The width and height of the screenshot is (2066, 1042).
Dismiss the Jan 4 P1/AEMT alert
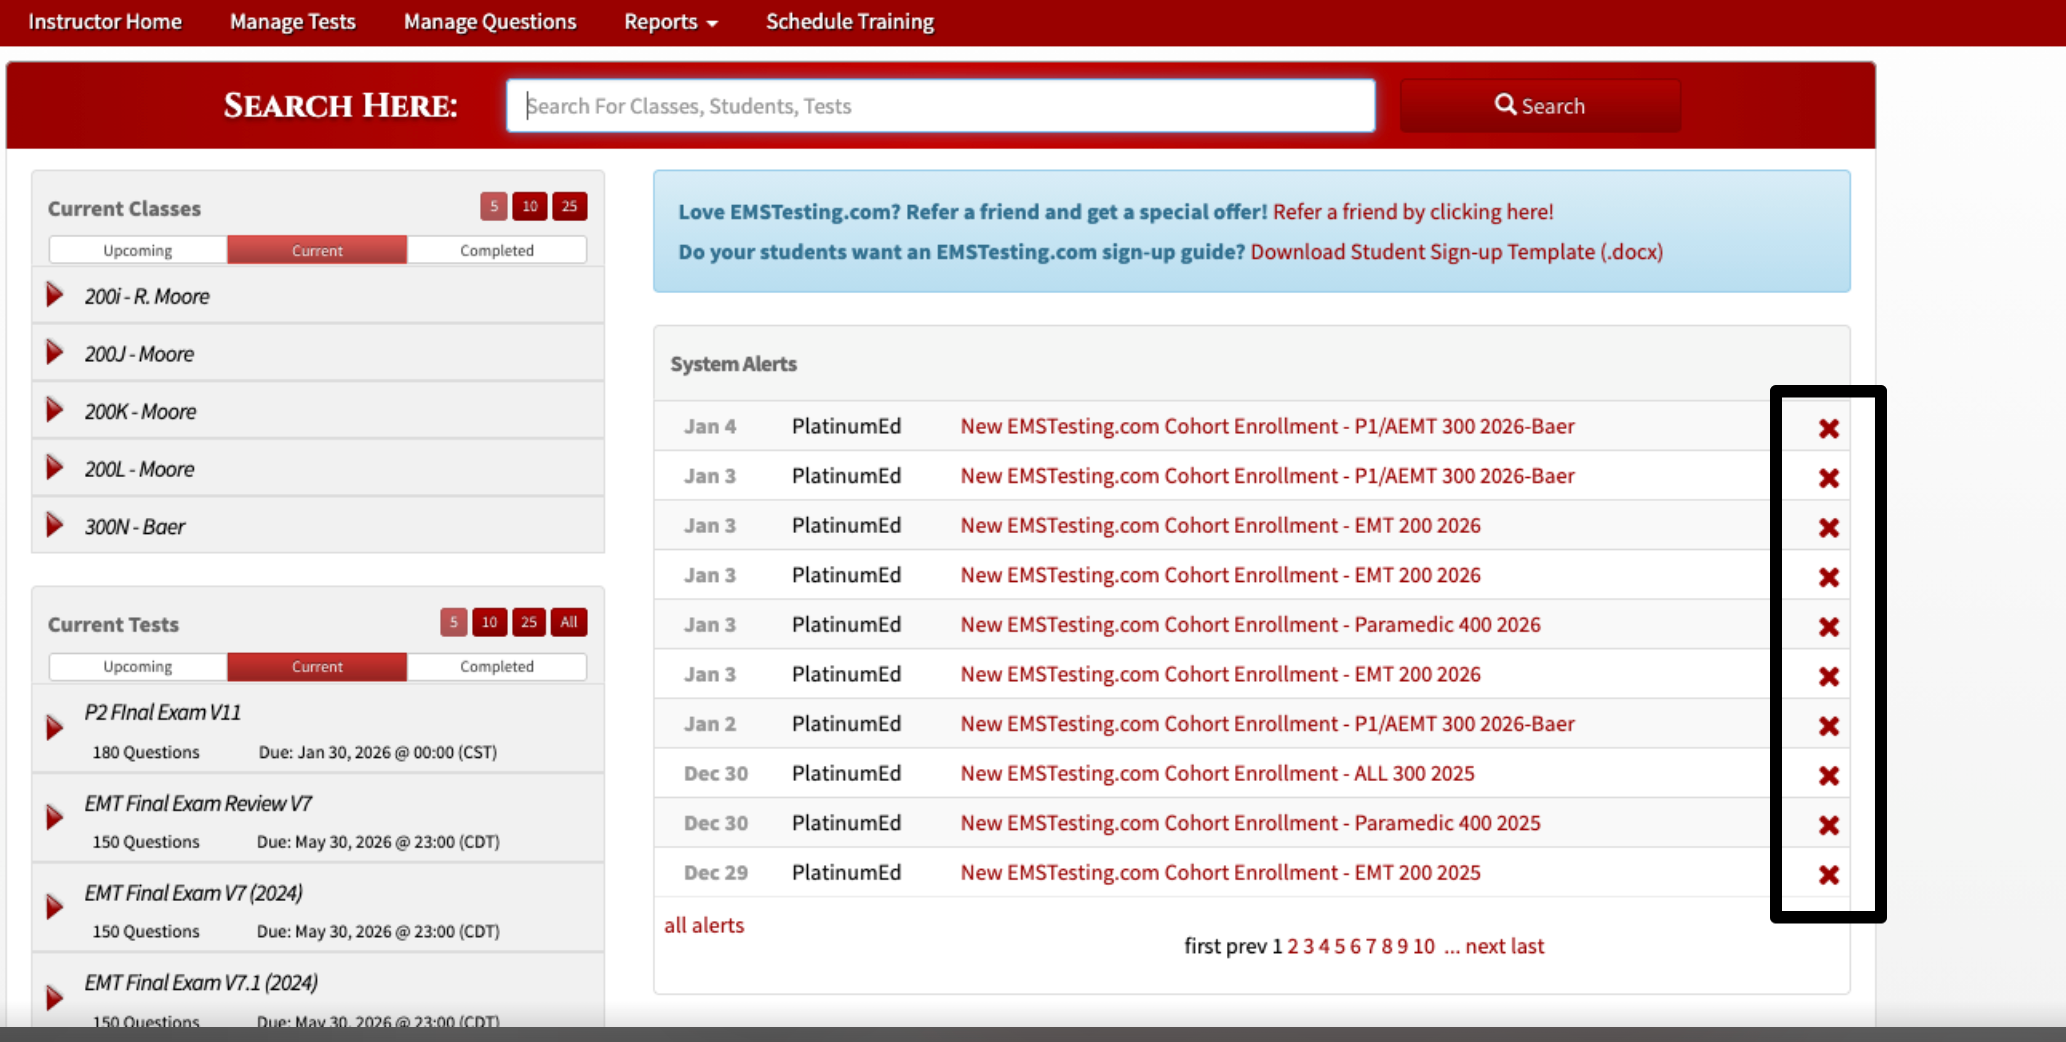coord(1828,428)
